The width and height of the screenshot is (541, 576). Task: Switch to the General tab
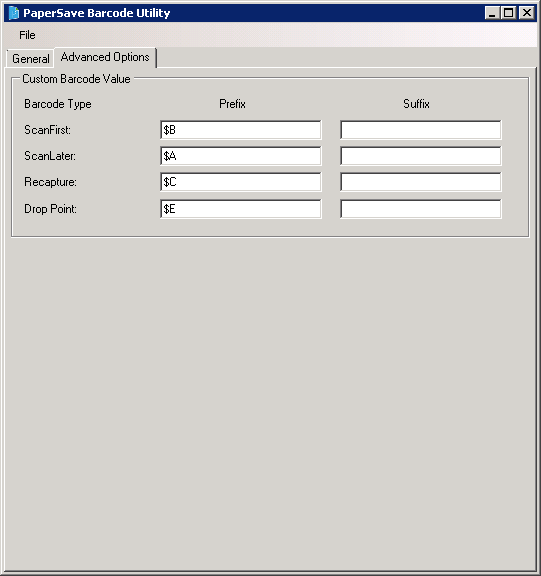point(30,58)
